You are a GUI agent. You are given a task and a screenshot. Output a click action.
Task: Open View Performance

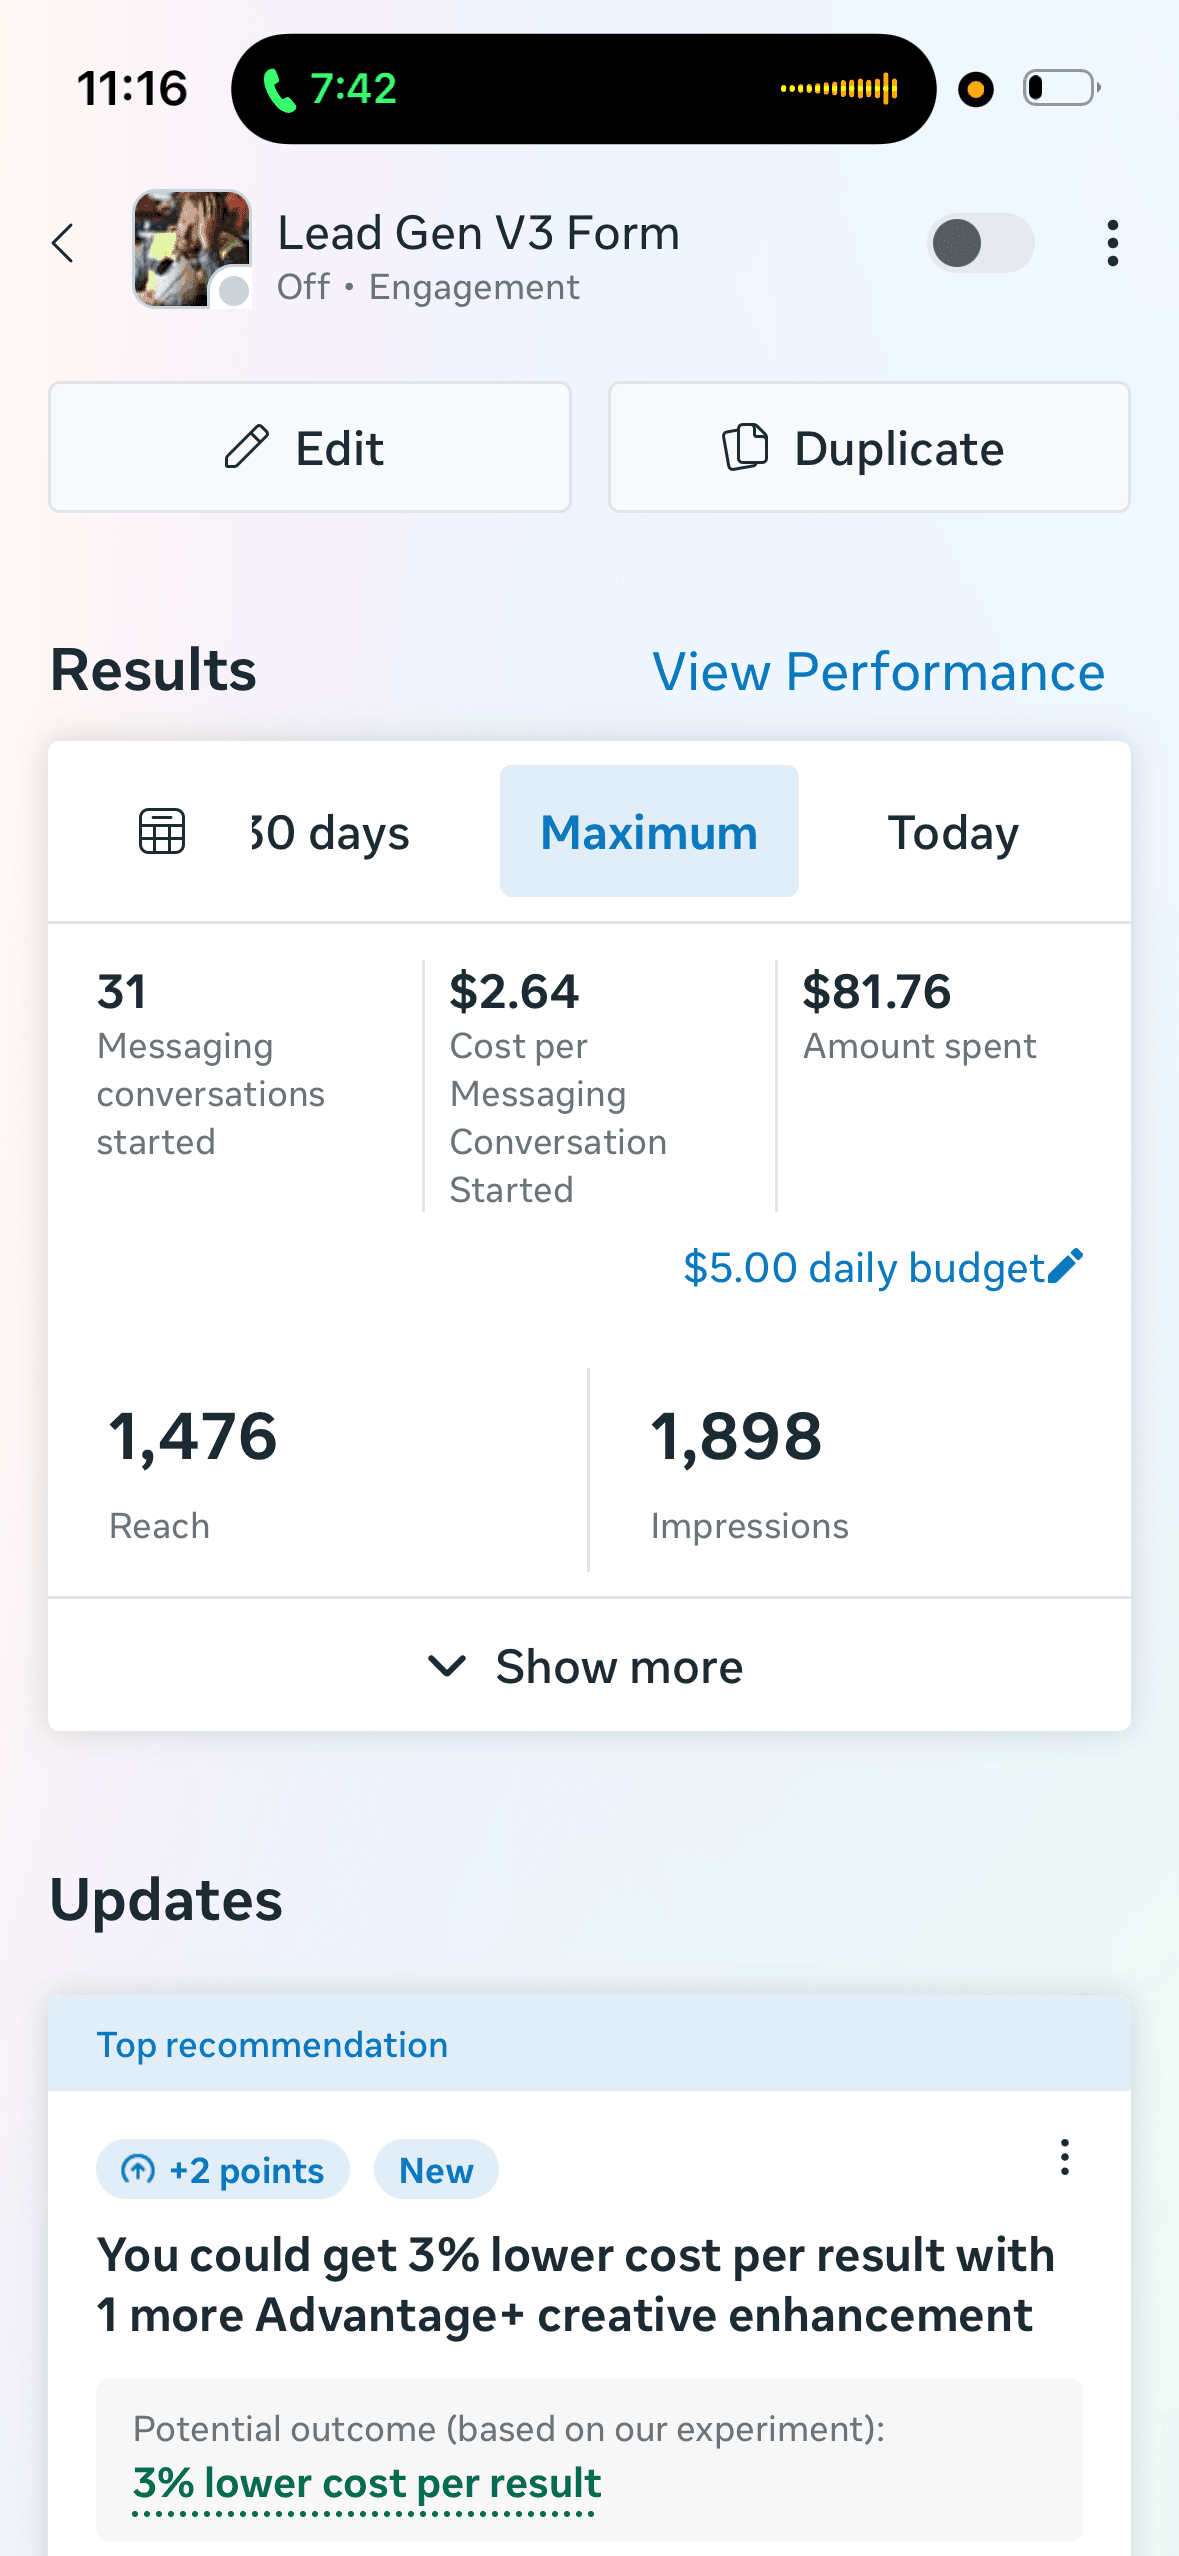[879, 671]
